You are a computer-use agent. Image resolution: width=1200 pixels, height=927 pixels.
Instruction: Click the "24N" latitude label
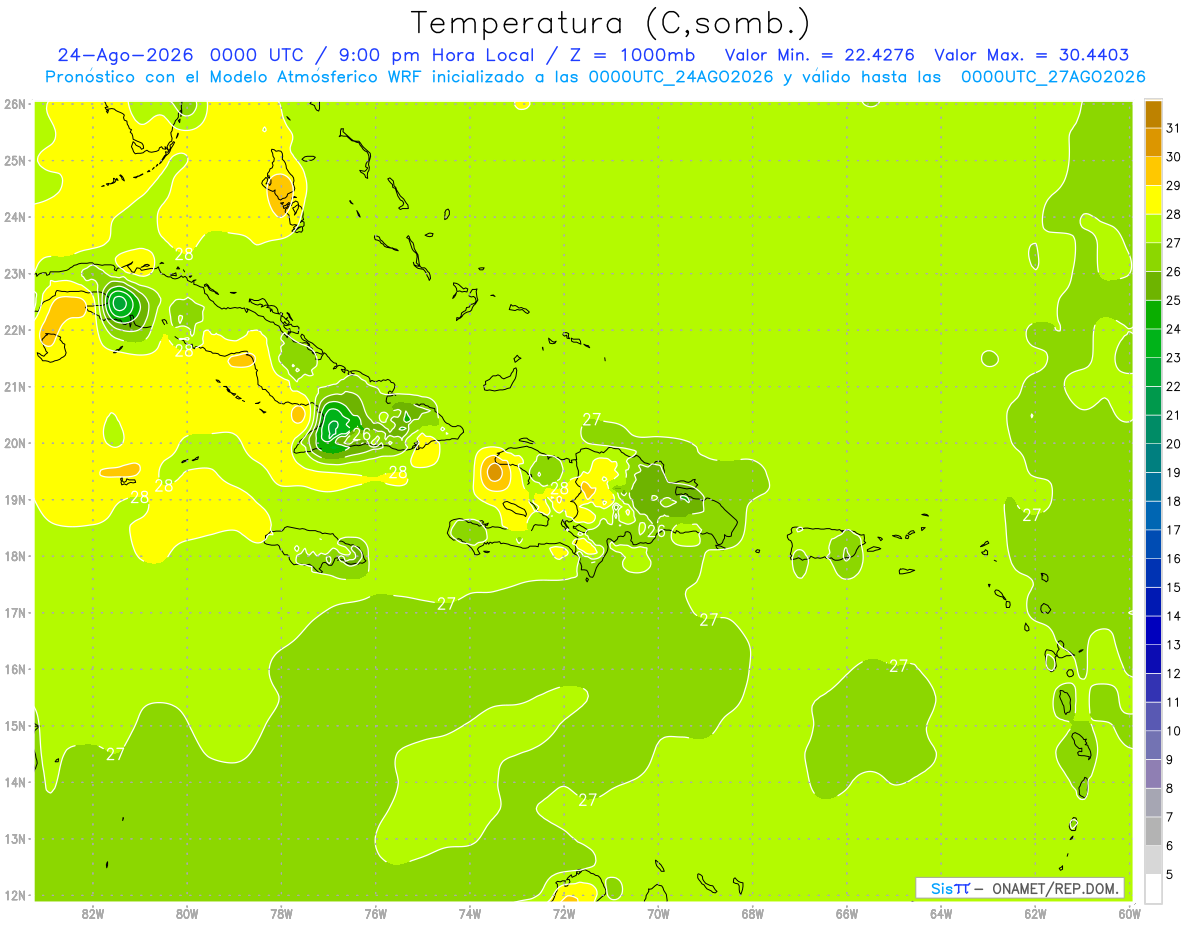15,217
